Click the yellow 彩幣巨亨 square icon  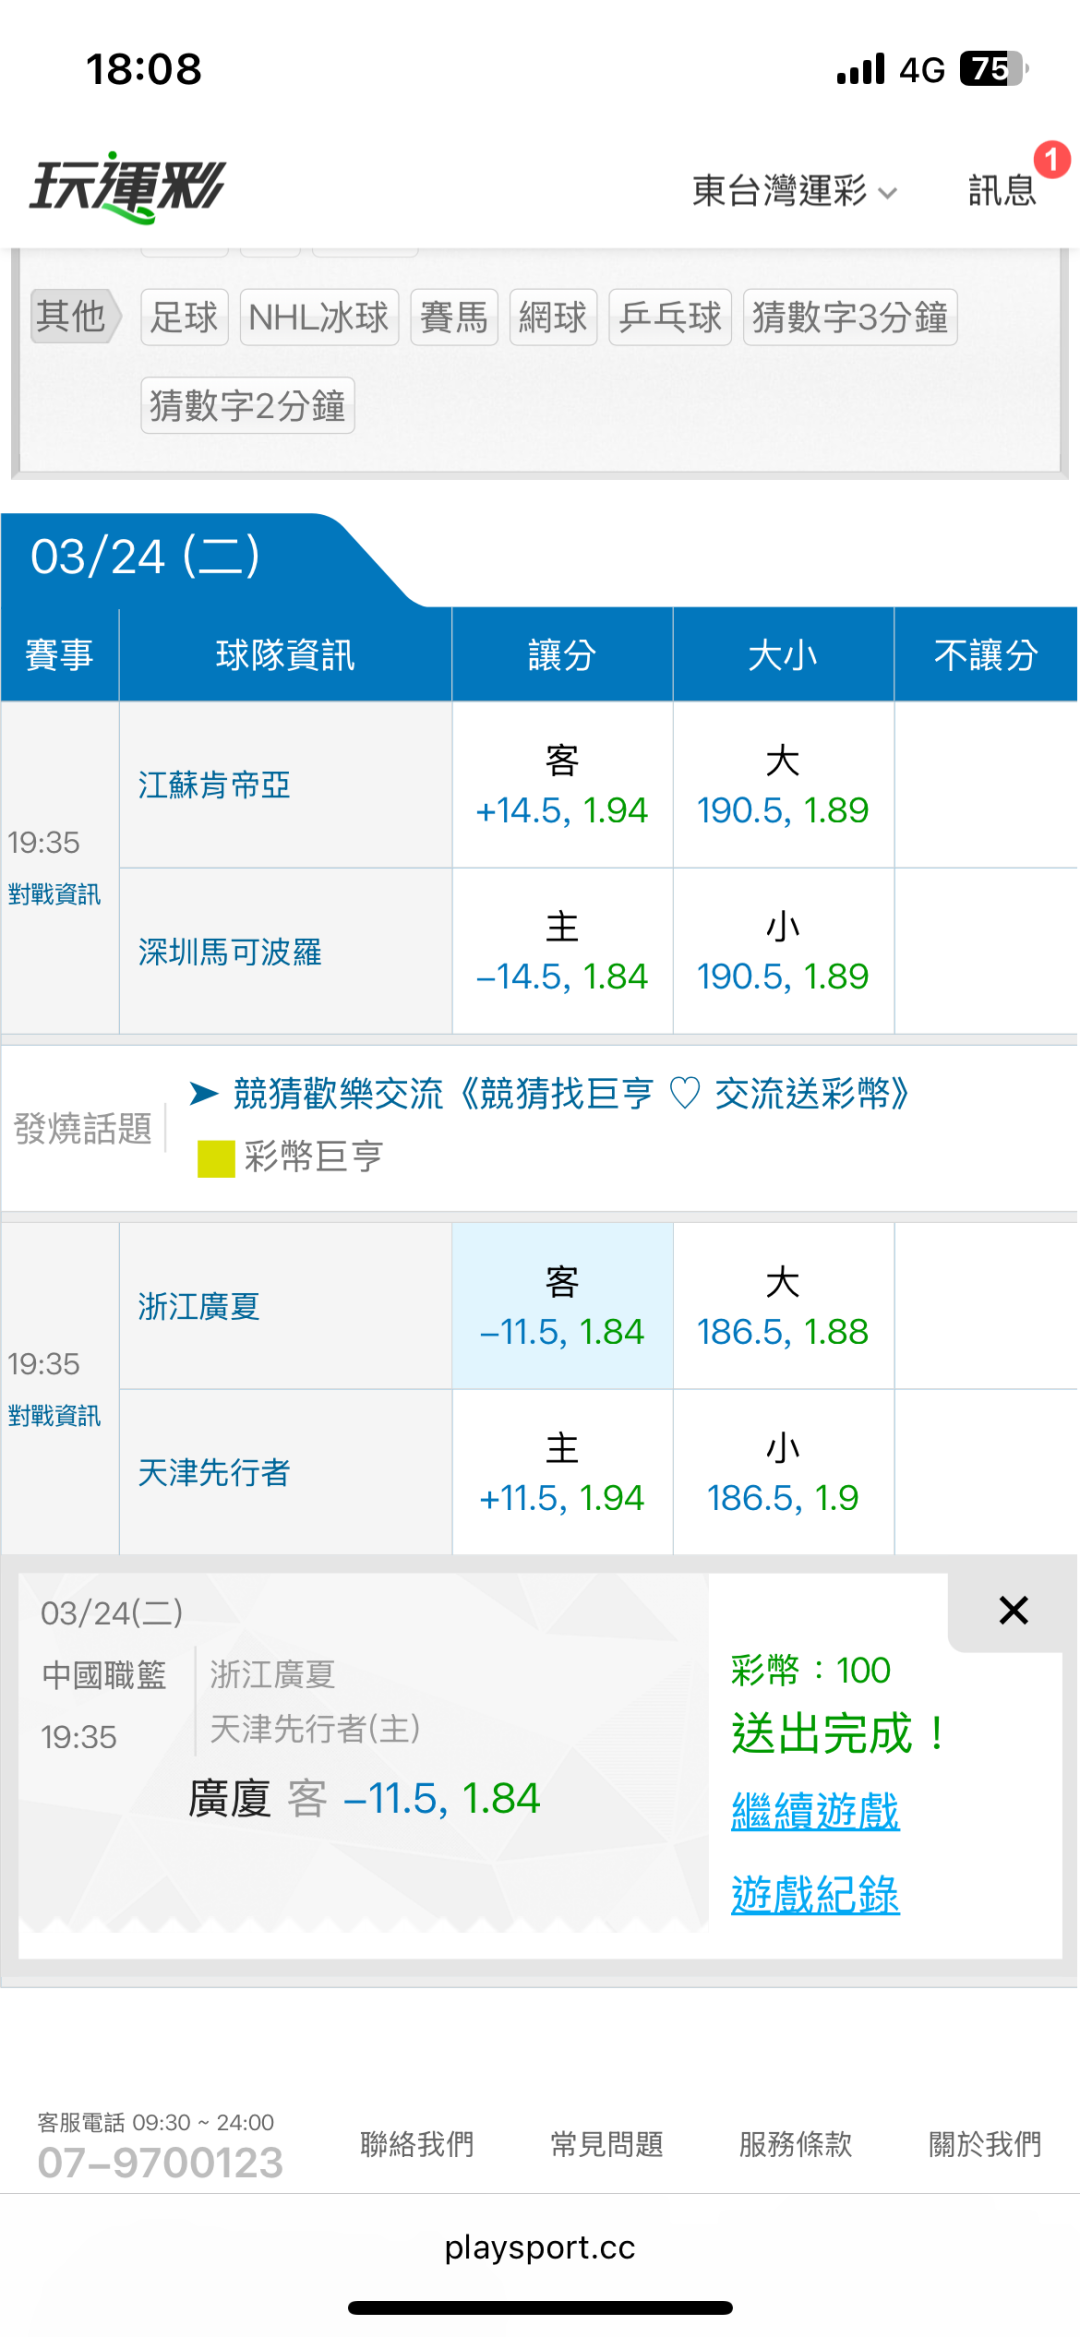click(216, 1158)
